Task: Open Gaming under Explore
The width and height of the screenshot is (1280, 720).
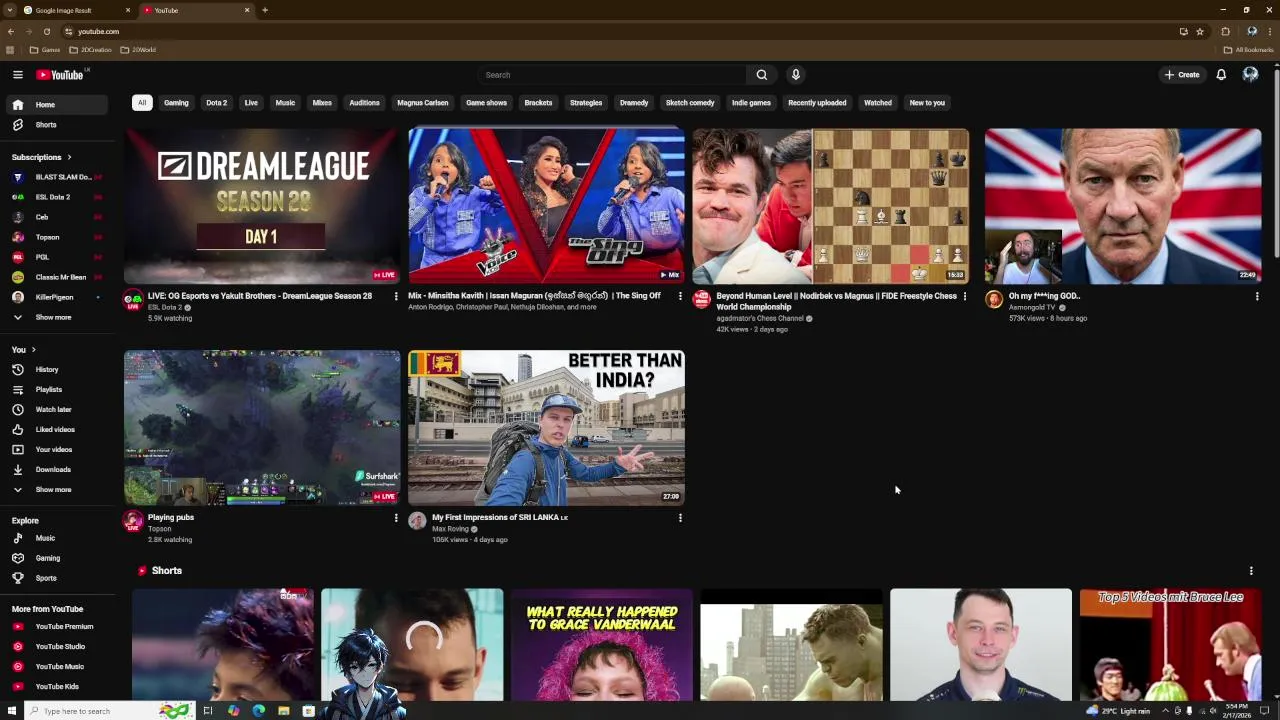Action: point(58,558)
